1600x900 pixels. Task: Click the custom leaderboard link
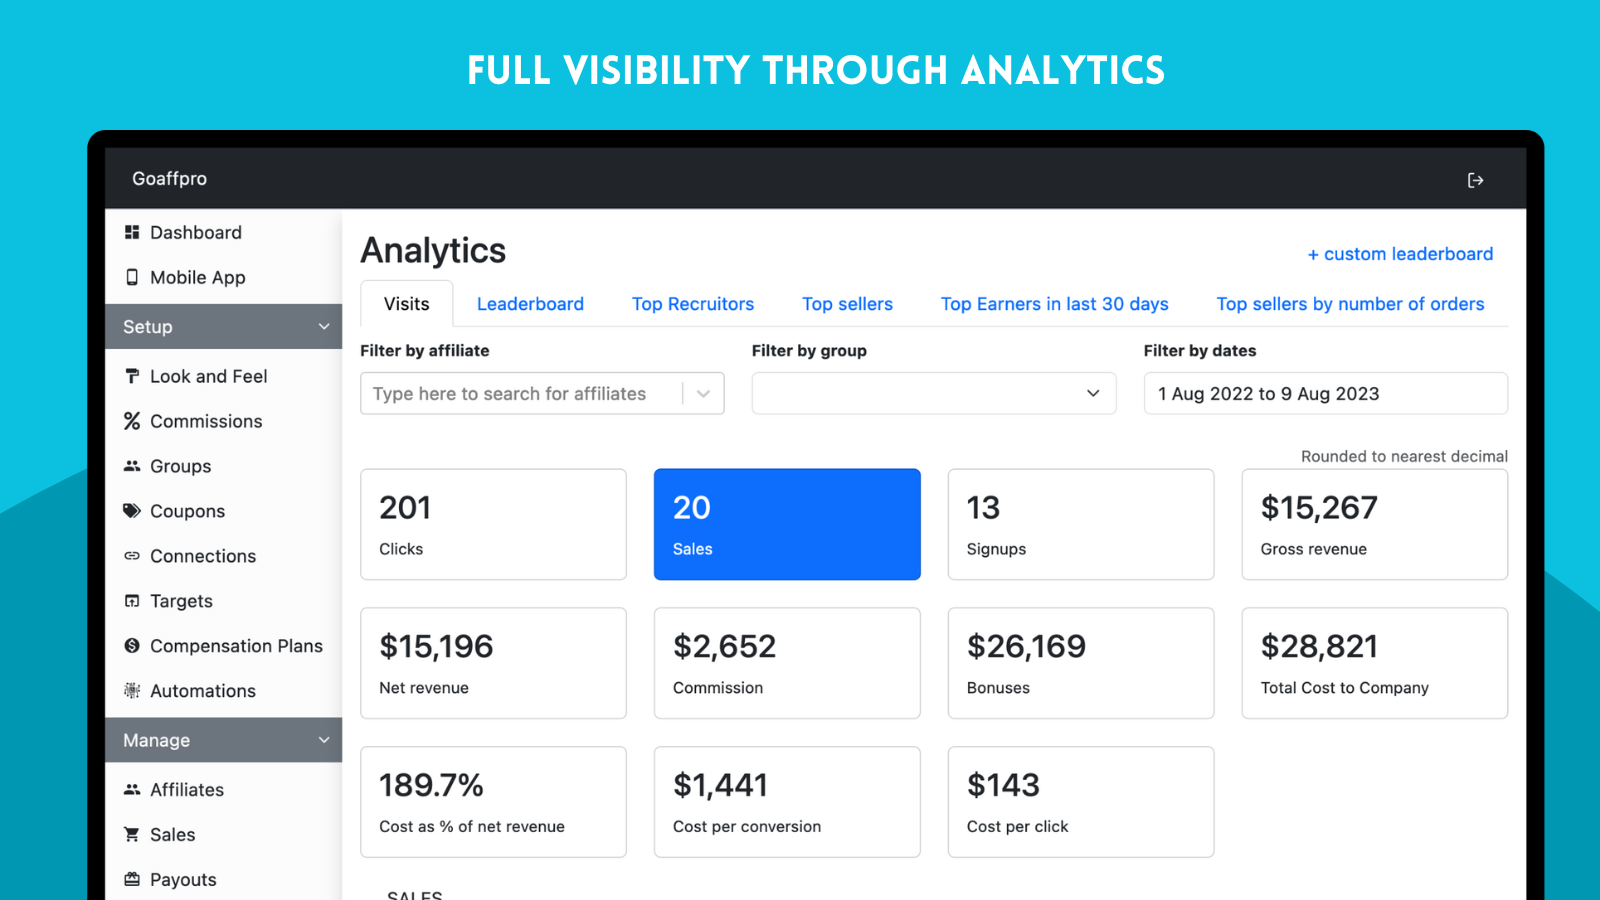(x=1399, y=254)
